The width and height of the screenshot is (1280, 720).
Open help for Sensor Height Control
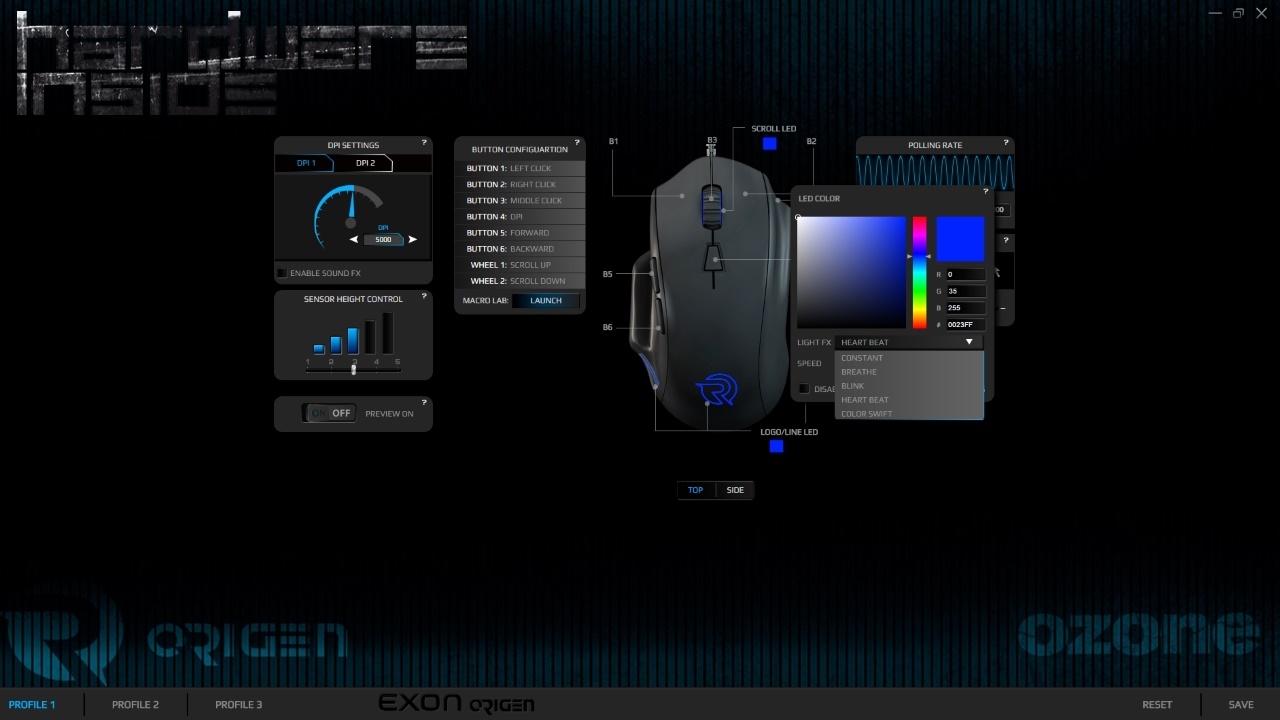point(424,296)
